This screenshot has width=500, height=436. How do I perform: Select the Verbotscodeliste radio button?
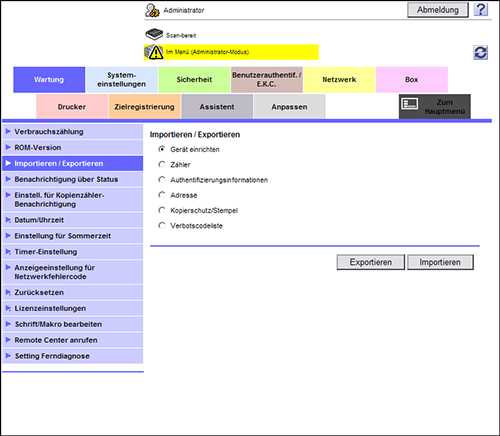tap(162, 226)
